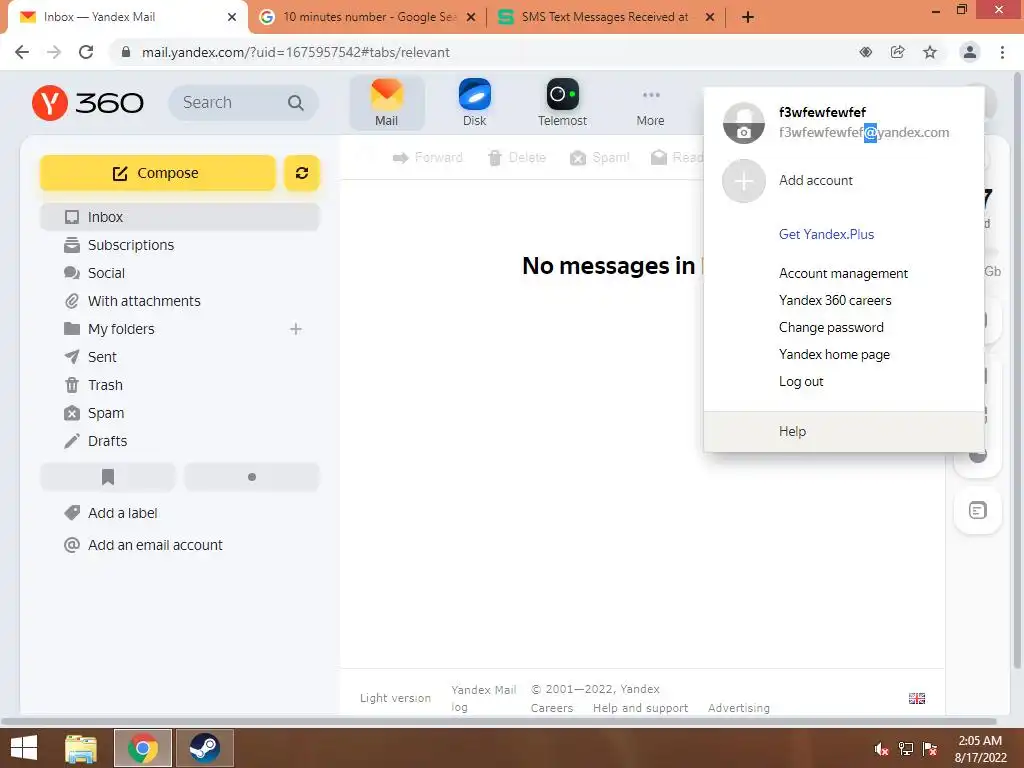The width and height of the screenshot is (1024, 768).
Task: Open the Sent folder
Action: coord(102,357)
